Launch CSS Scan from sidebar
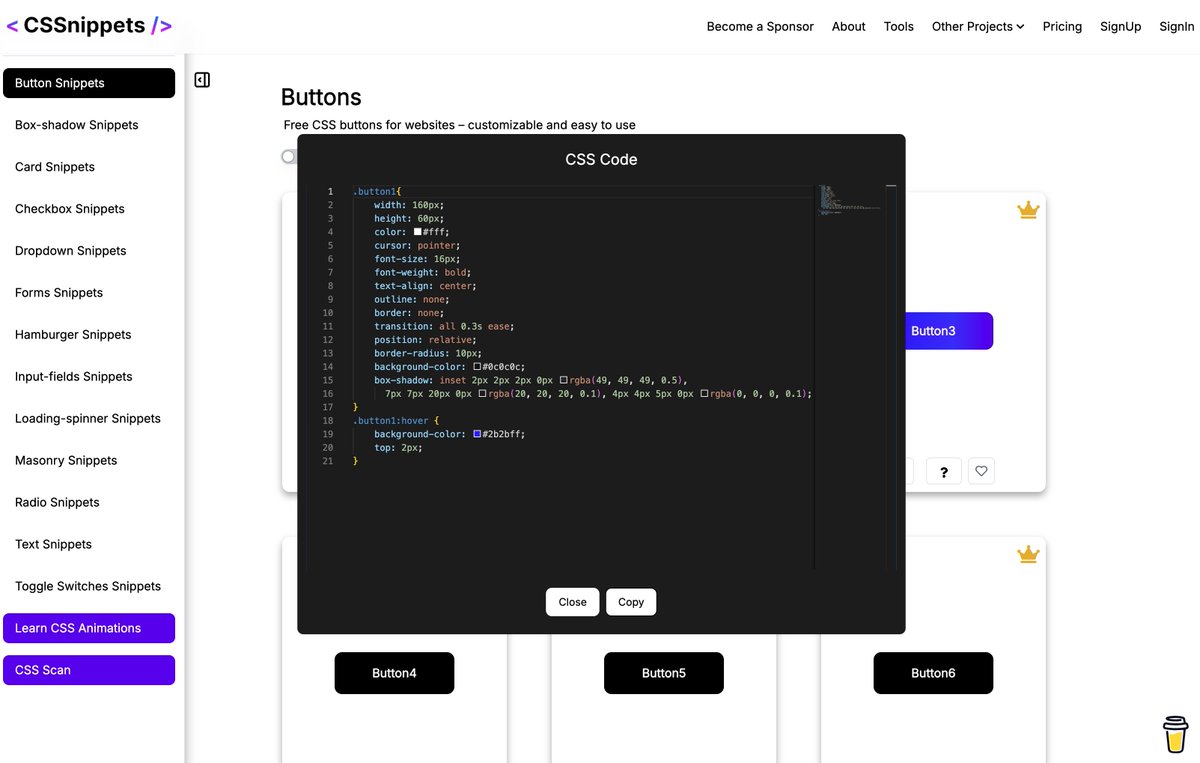Viewport: 1200px width, 763px height. 88,669
